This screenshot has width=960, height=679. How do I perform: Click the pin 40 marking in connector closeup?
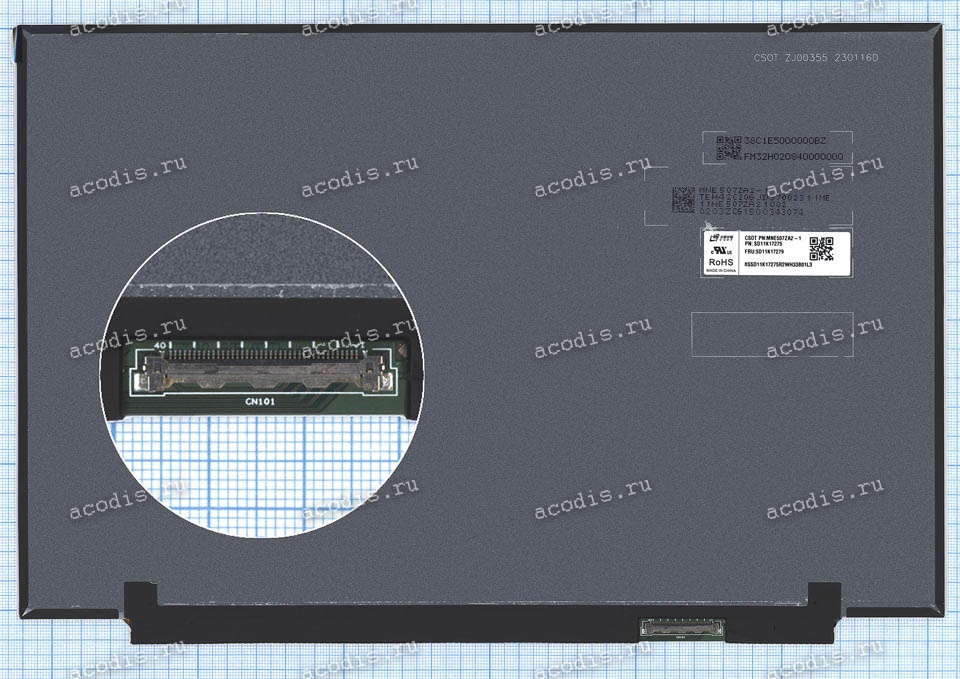click(161, 345)
